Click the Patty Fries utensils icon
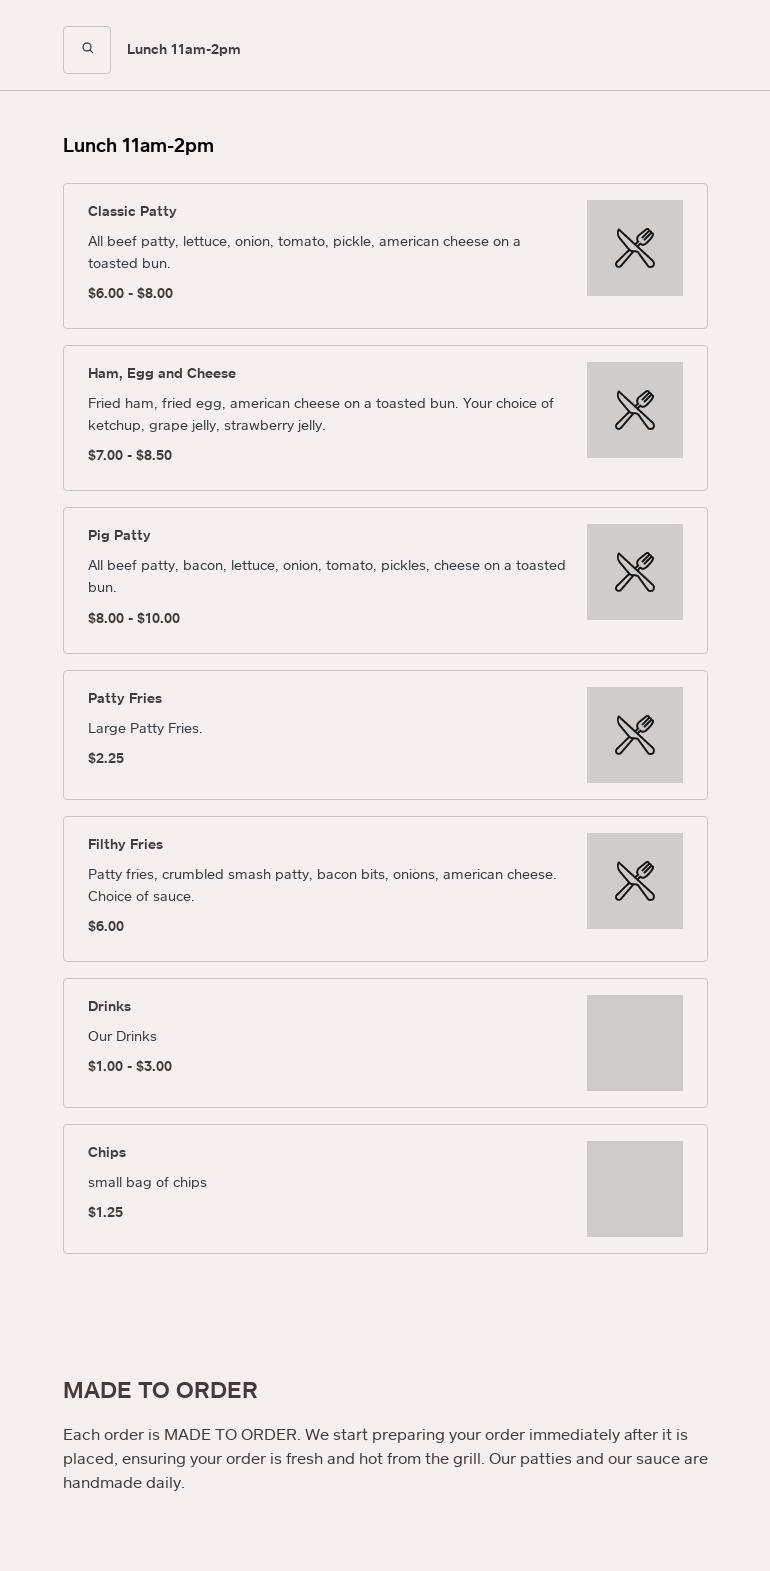 click(634, 734)
